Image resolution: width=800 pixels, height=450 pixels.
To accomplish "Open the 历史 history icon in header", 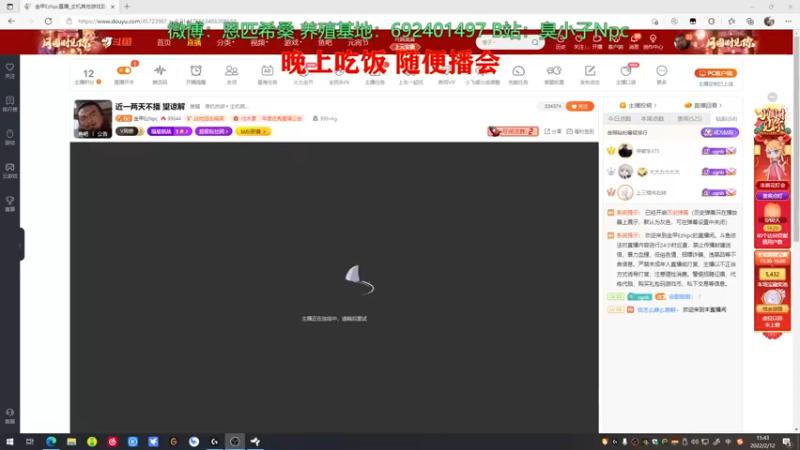I will (560, 42).
